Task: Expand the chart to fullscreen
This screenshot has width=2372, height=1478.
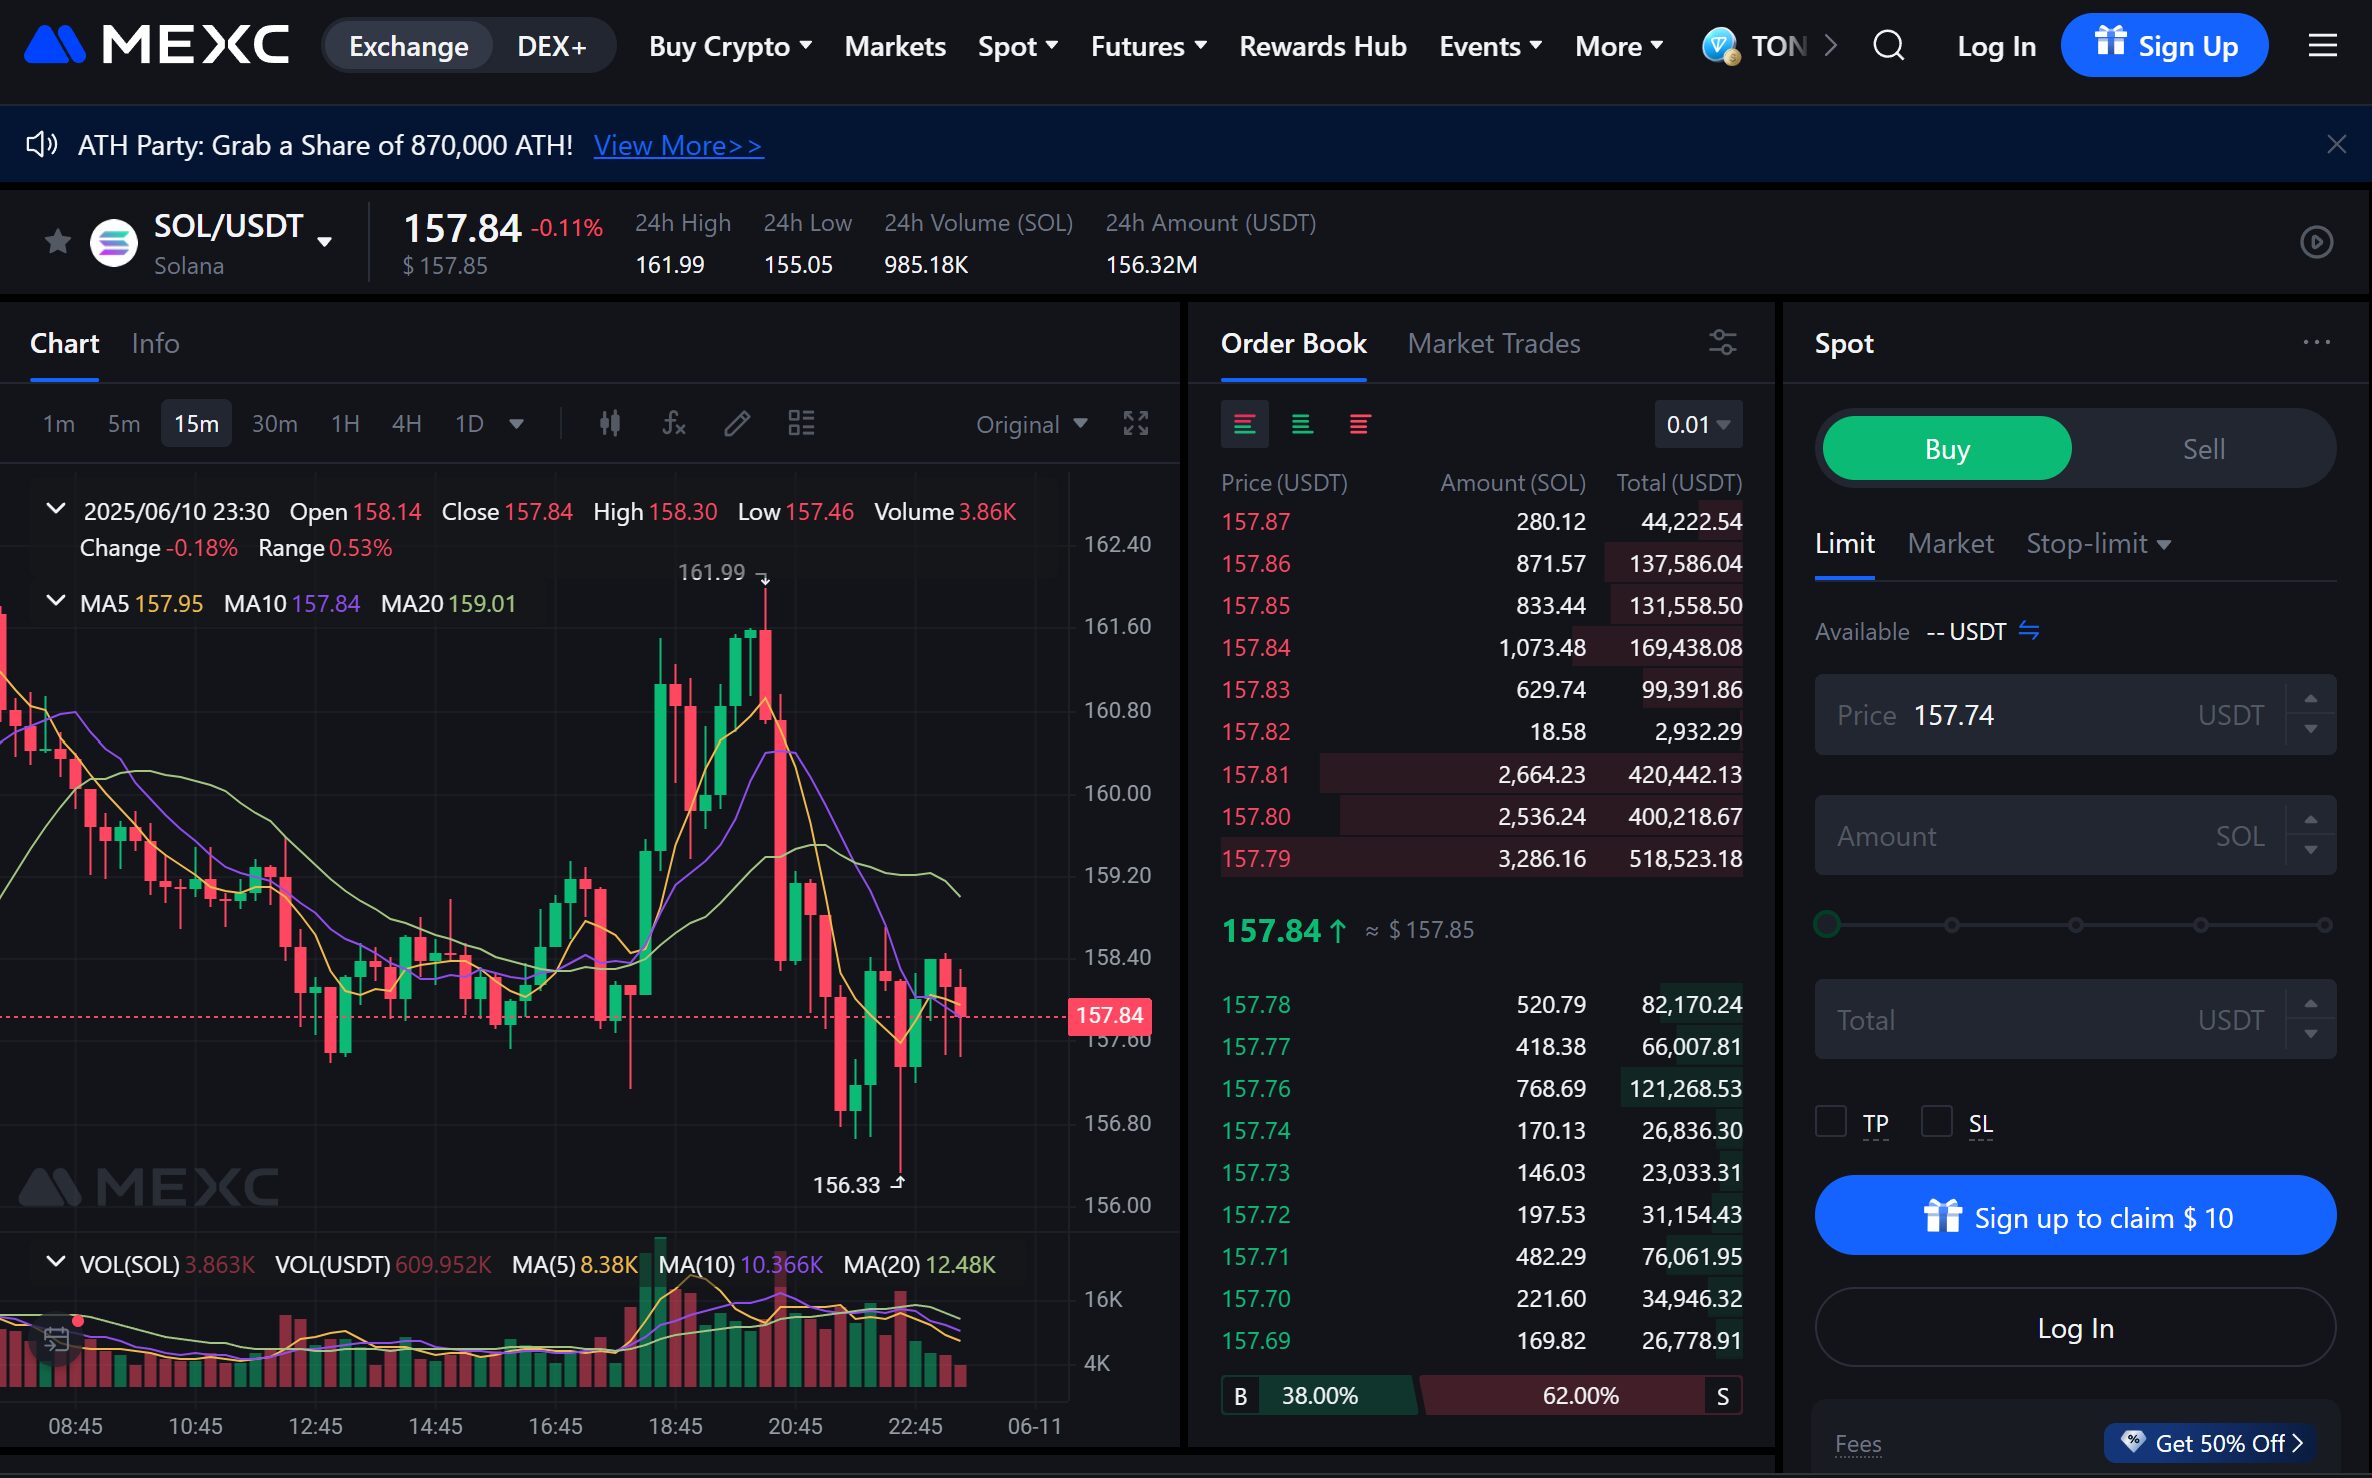Action: [1135, 423]
